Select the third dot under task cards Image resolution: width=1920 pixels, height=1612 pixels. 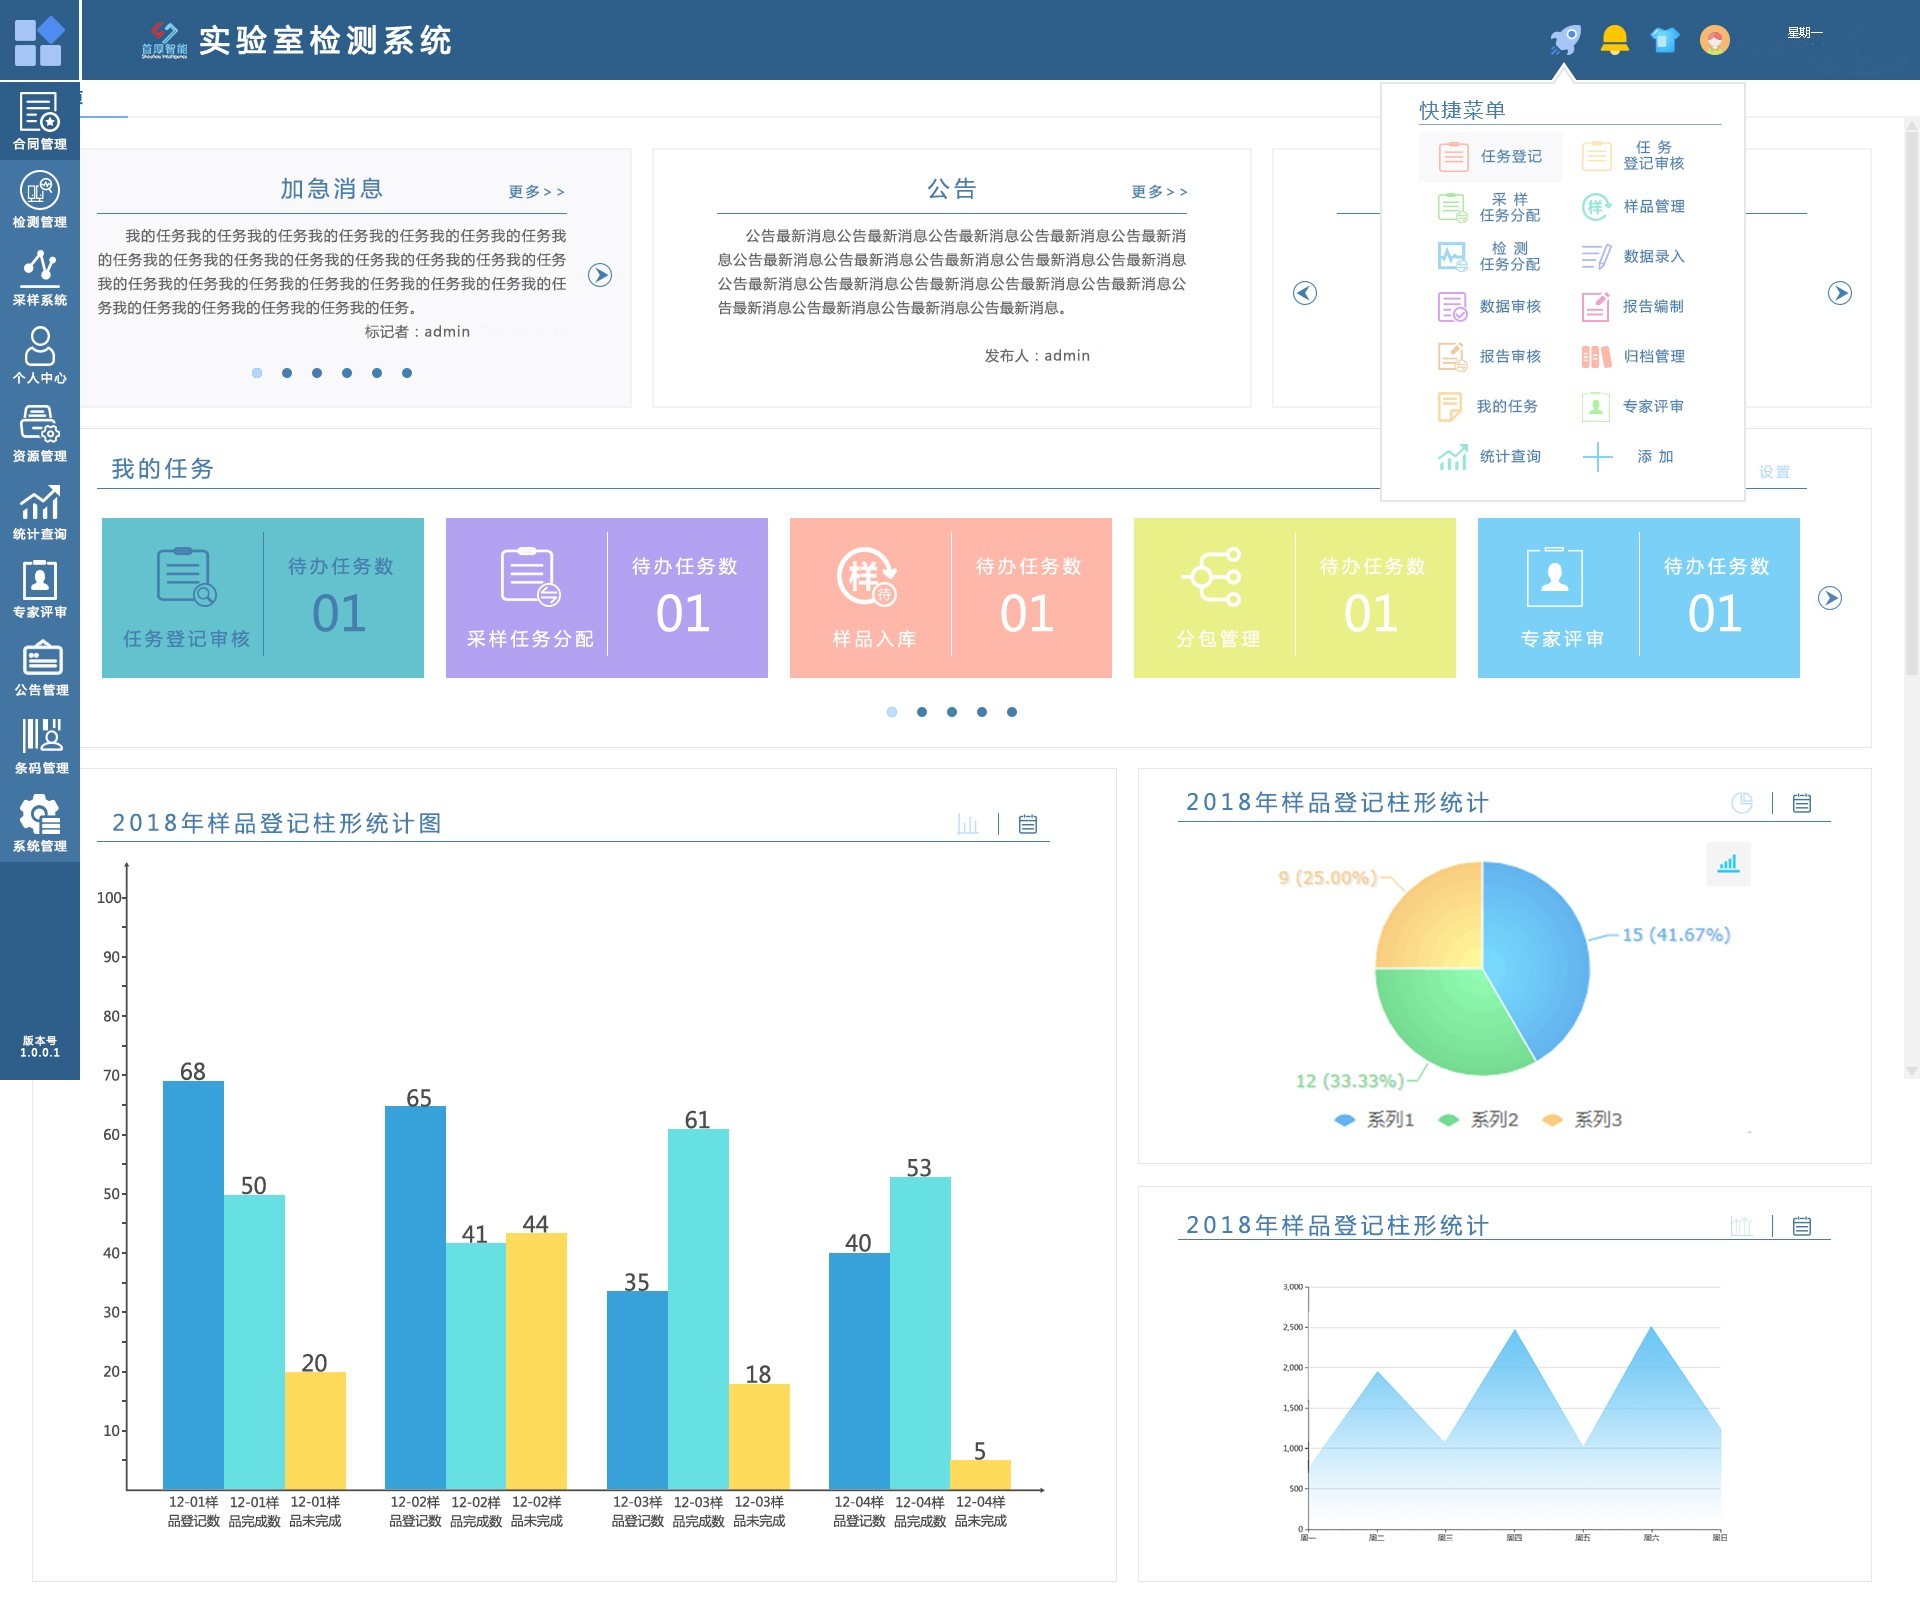[x=952, y=712]
